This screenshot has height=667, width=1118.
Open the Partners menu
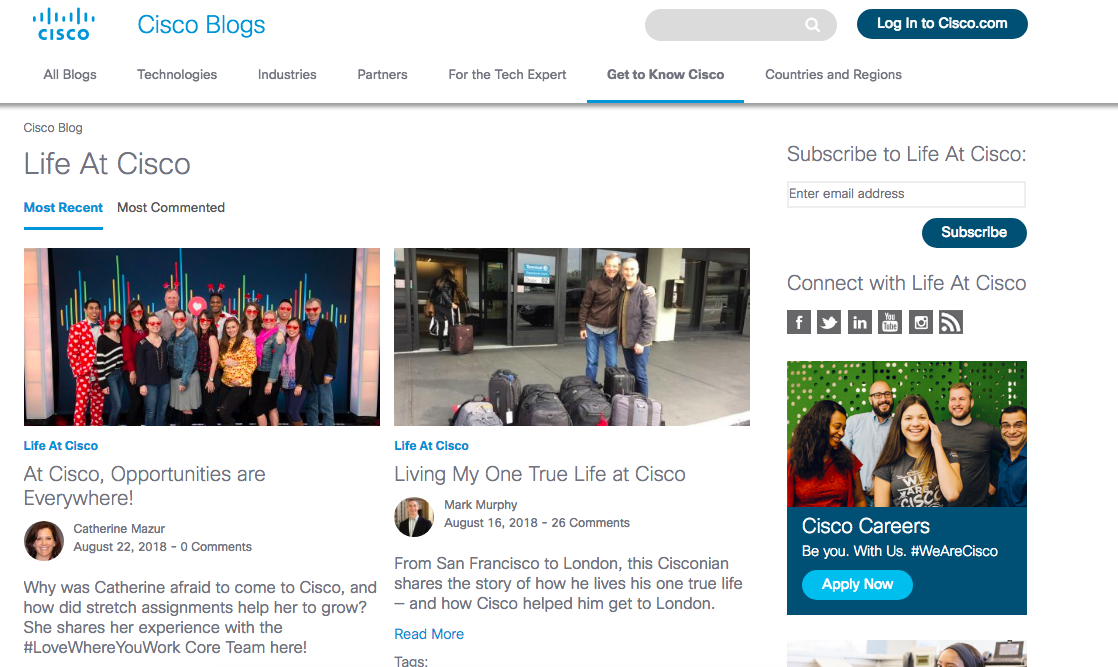click(382, 74)
